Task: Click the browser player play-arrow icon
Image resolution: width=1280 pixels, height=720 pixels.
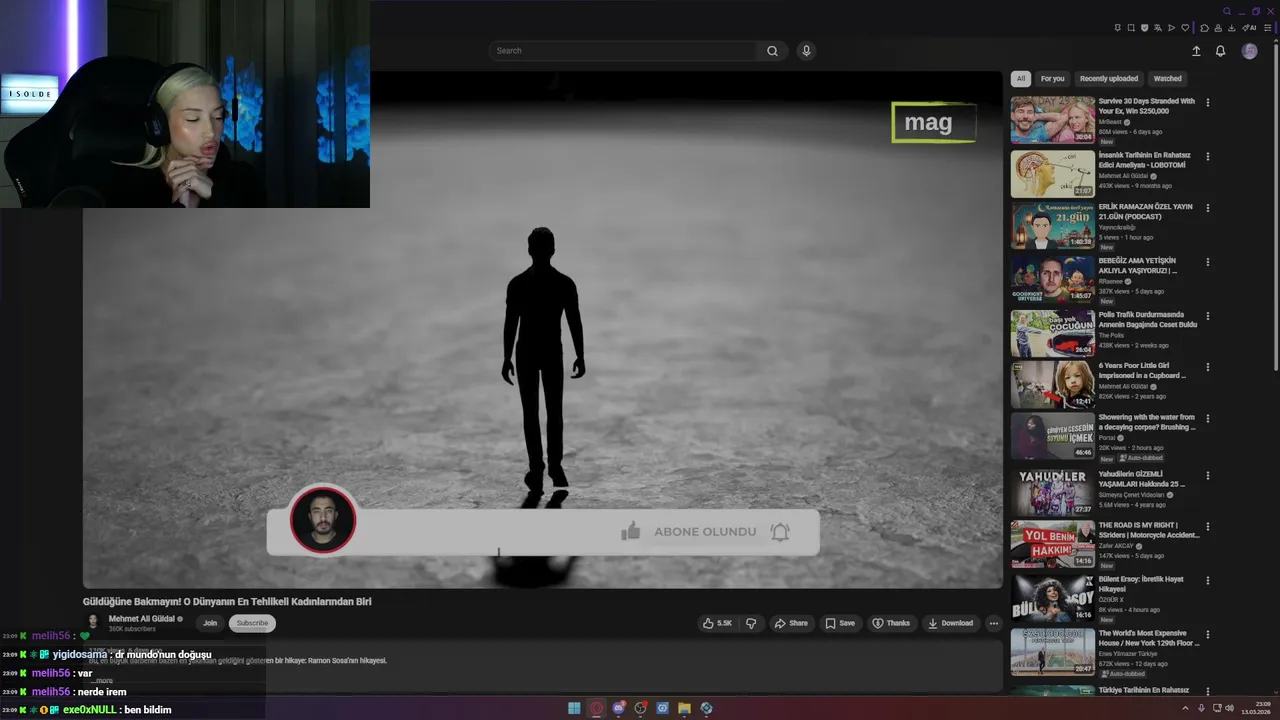Action: (1171, 28)
